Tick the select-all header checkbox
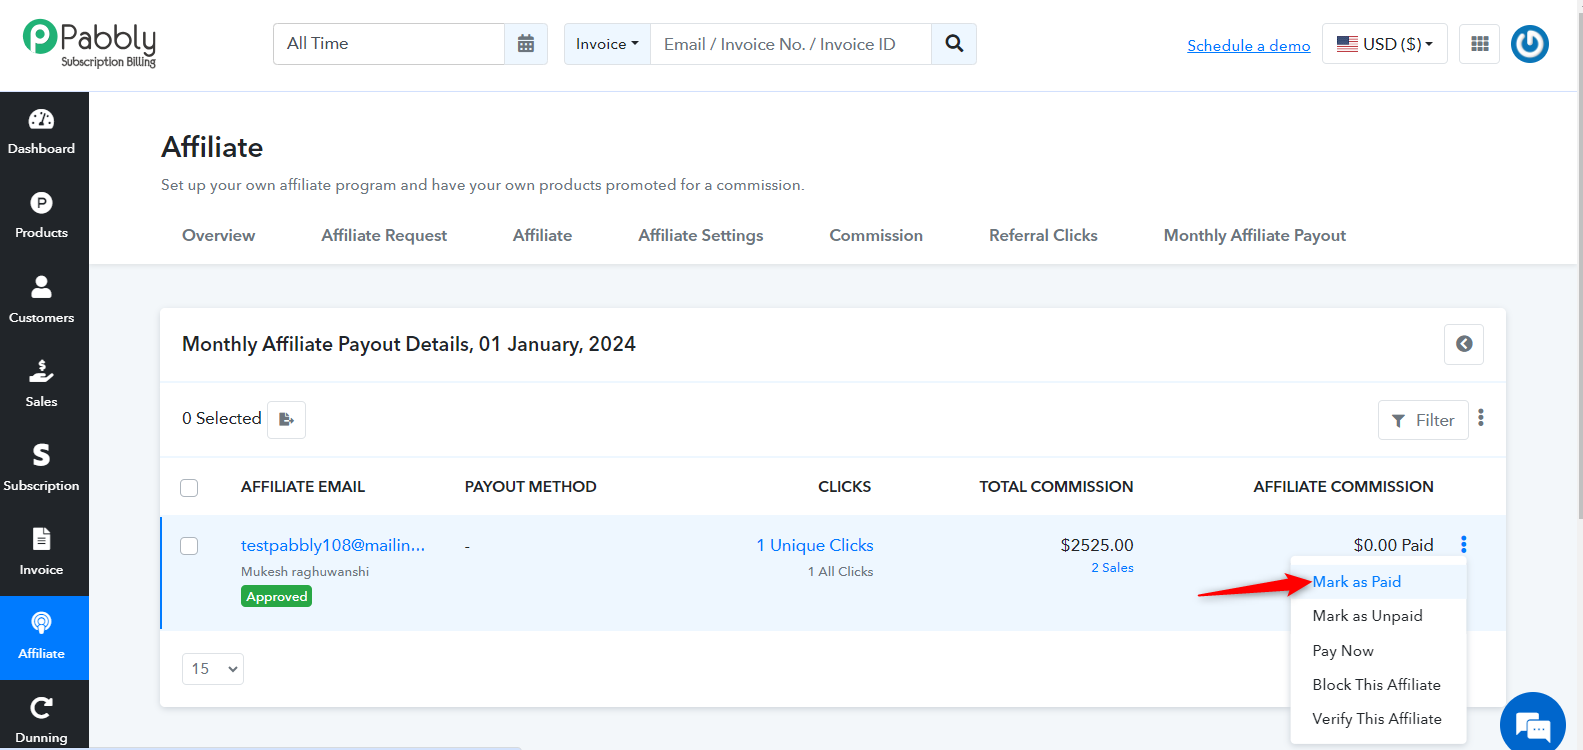1583x750 pixels. click(x=189, y=488)
